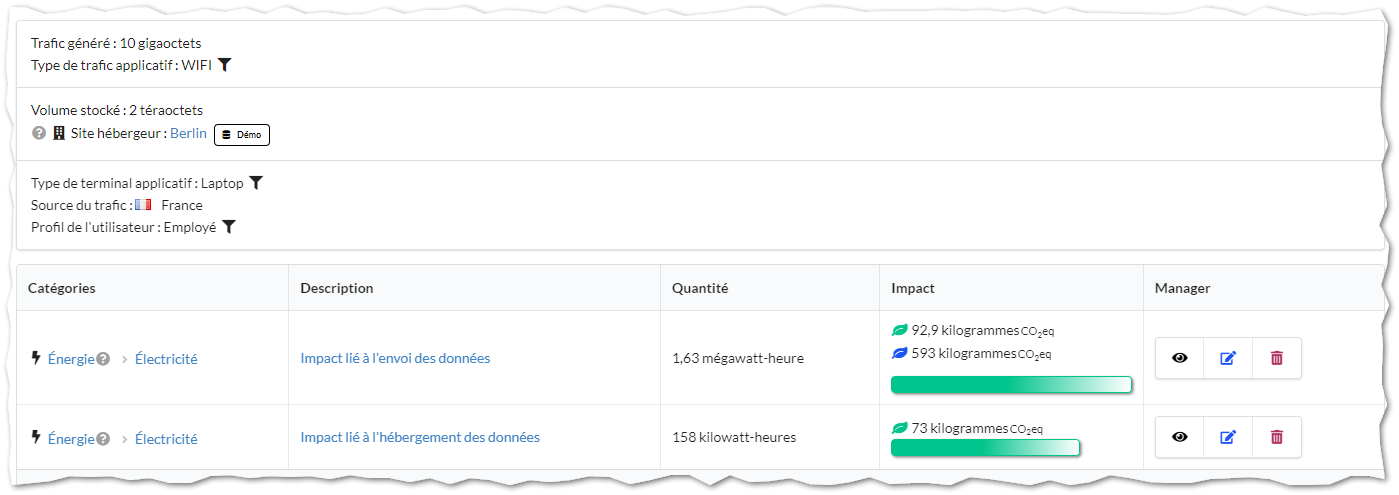Screen dimensions: 1399x495
Task: View the data sending impact with eye icon
Action: click(x=1180, y=358)
